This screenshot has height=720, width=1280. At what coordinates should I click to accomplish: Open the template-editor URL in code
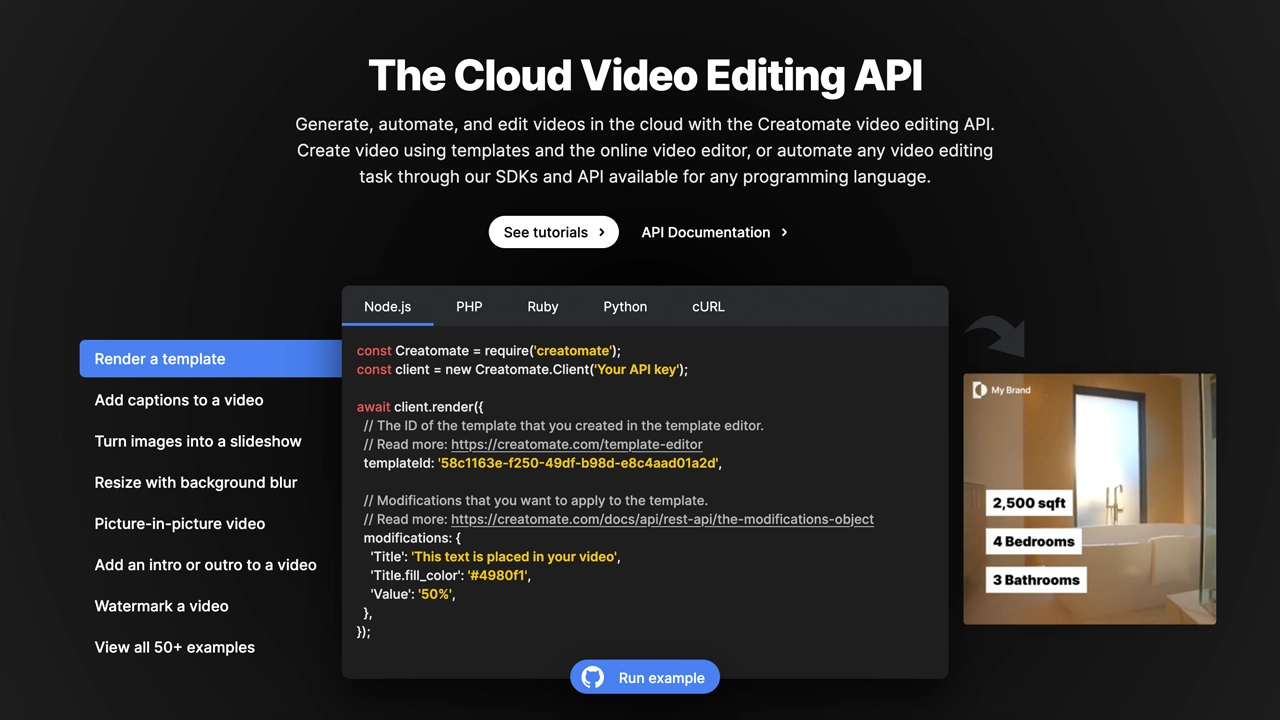577,444
